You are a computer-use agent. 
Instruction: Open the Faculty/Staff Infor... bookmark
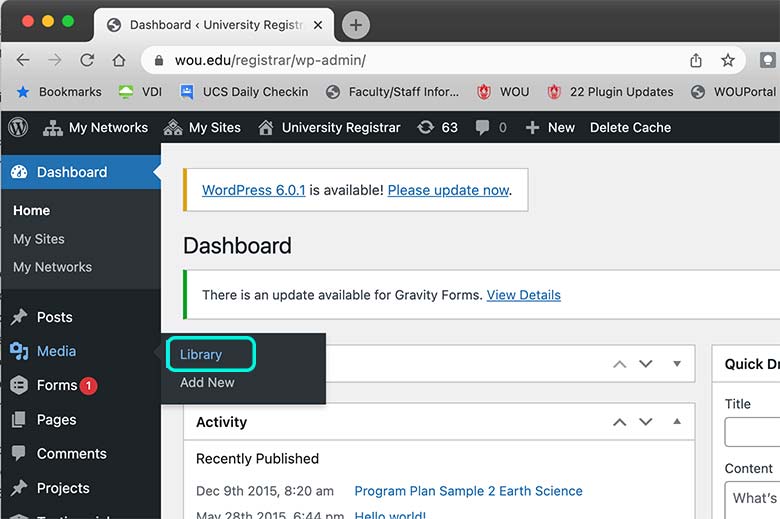tap(392, 92)
